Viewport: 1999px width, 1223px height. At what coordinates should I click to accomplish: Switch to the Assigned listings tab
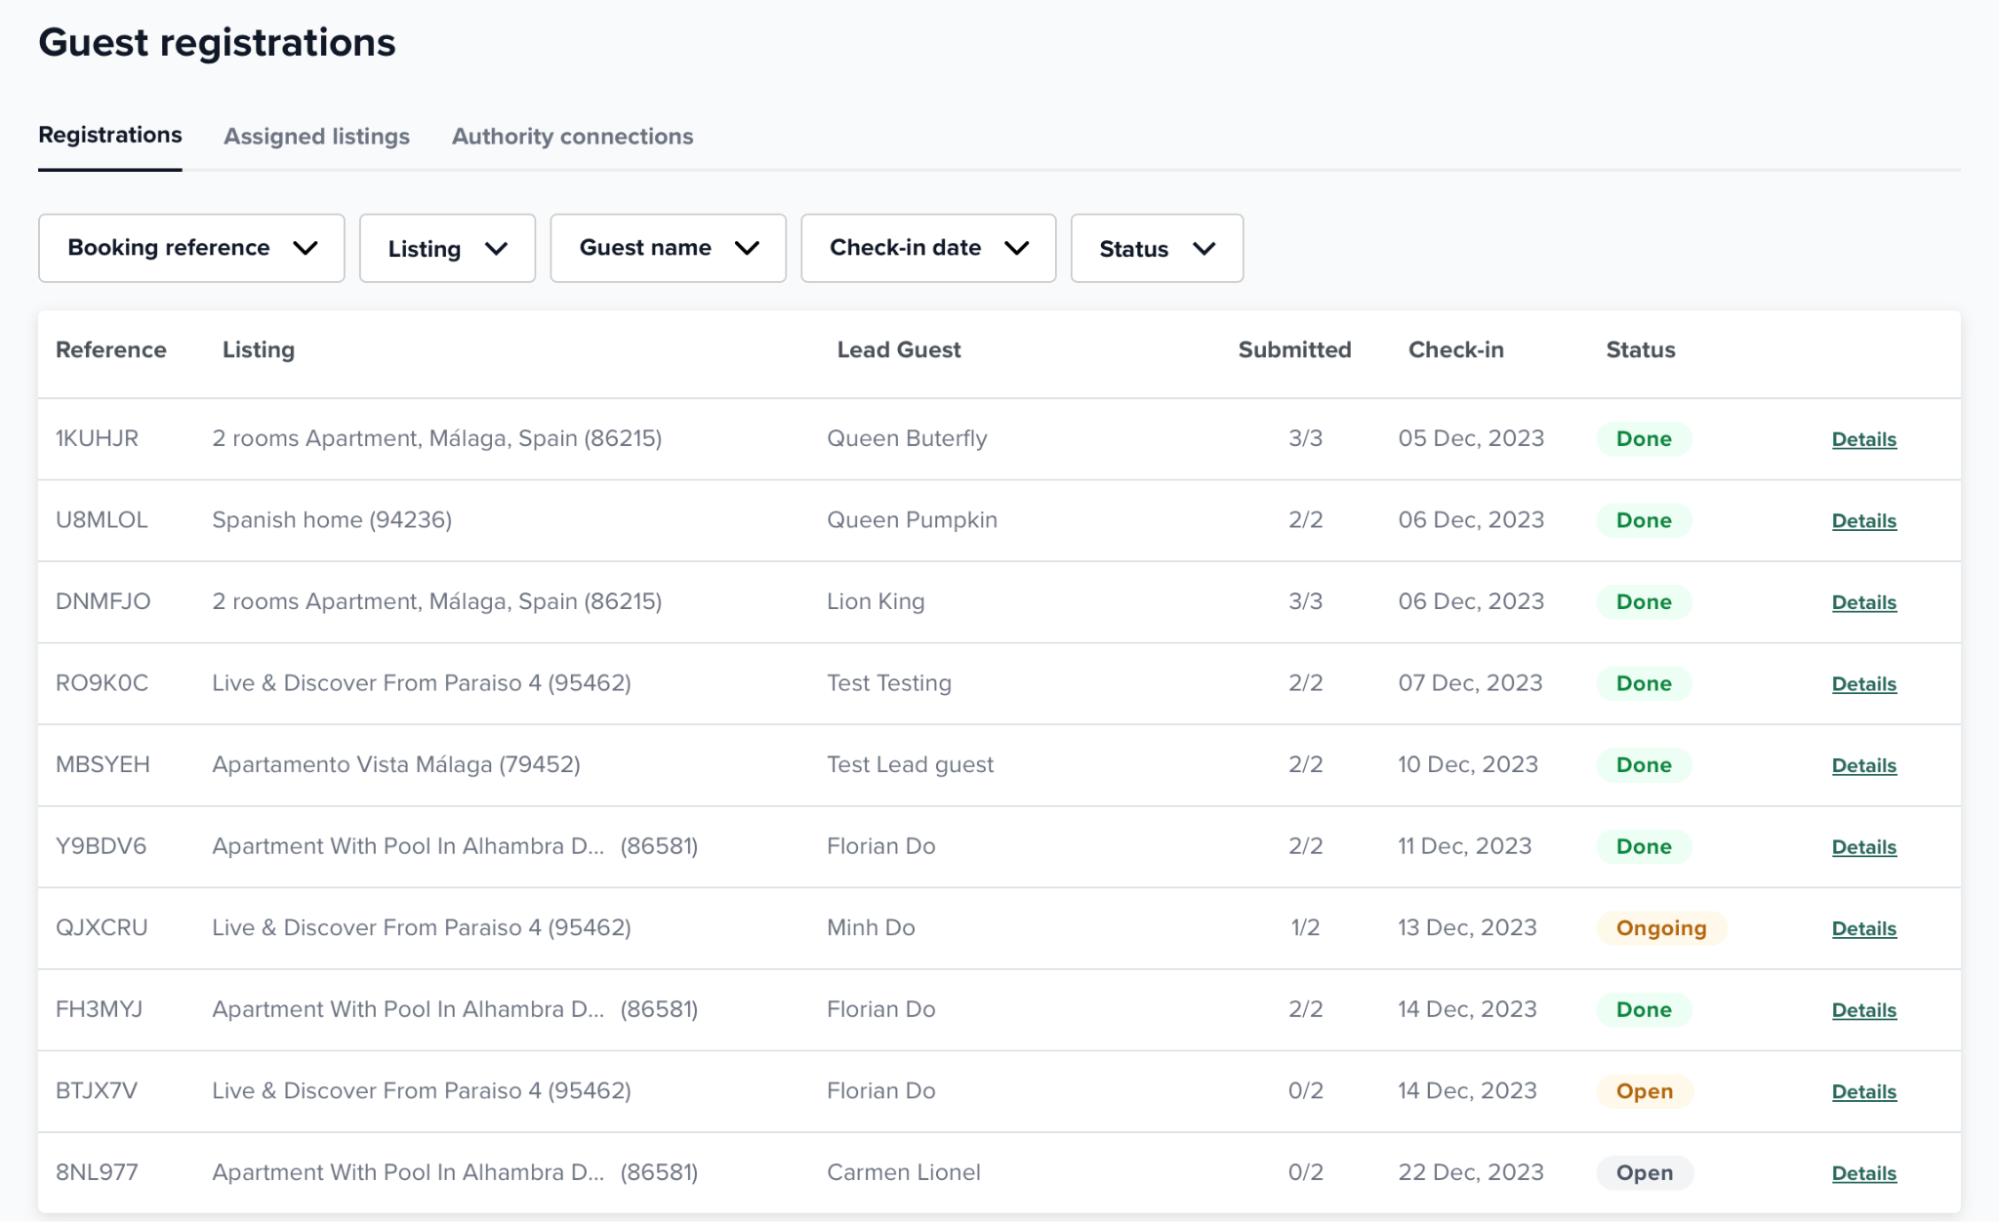(316, 136)
